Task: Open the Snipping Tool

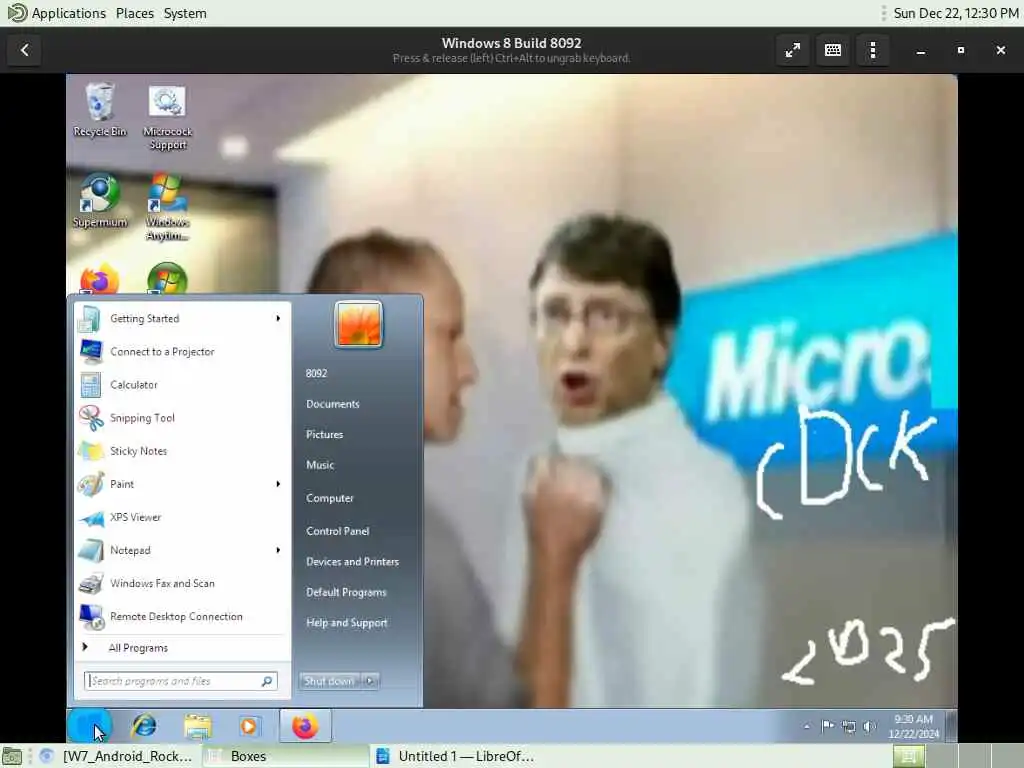Action: [182, 418]
